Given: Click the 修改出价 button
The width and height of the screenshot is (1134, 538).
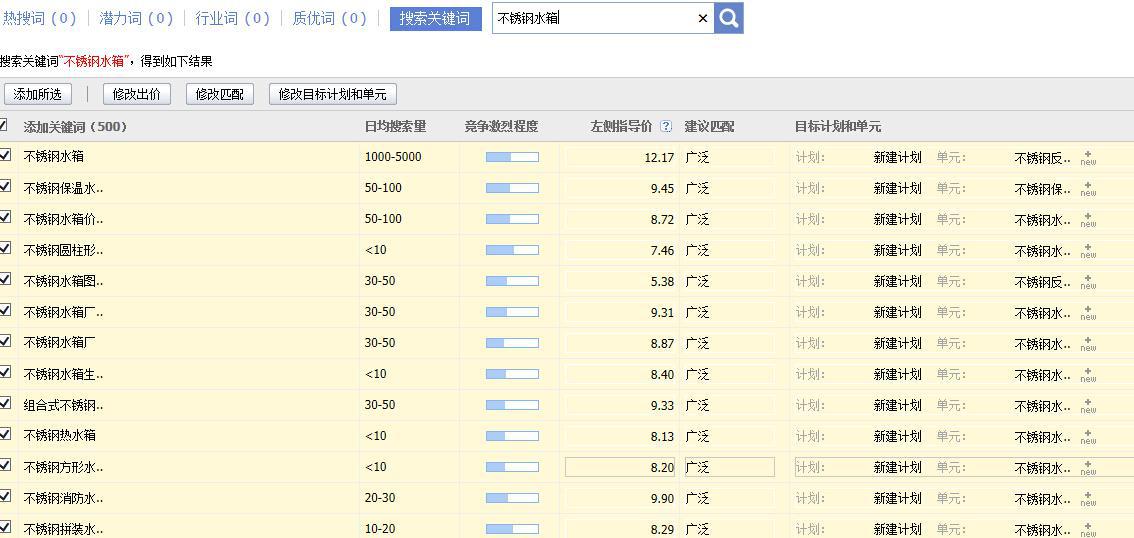Looking at the screenshot, I should point(136,94).
